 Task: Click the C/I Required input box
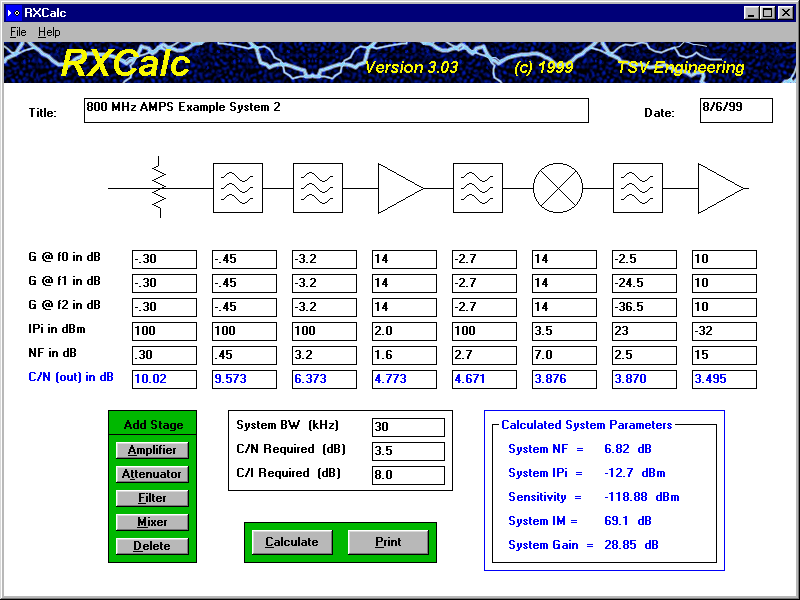(x=408, y=475)
